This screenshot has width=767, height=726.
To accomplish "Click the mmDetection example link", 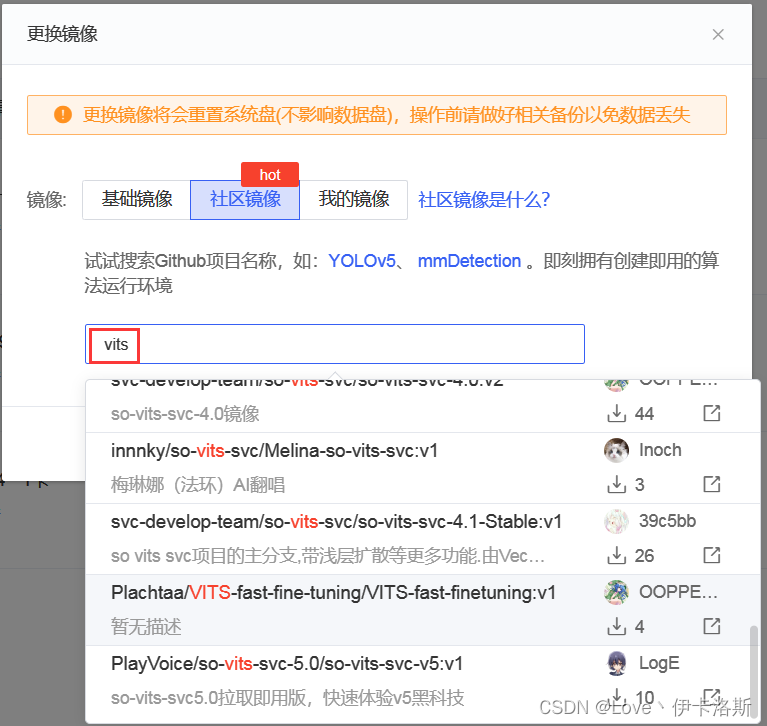I will (469, 261).
